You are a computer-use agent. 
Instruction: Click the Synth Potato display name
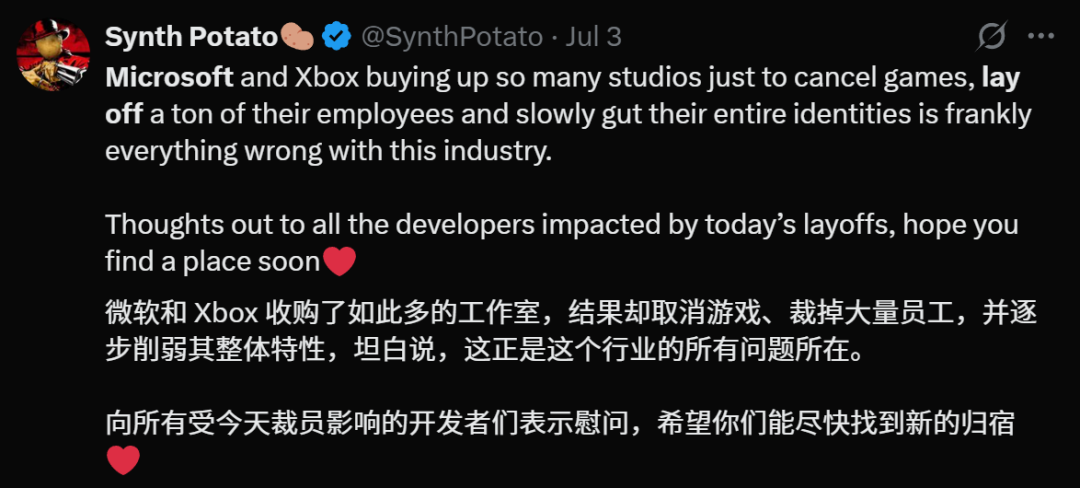(x=191, y=37)
